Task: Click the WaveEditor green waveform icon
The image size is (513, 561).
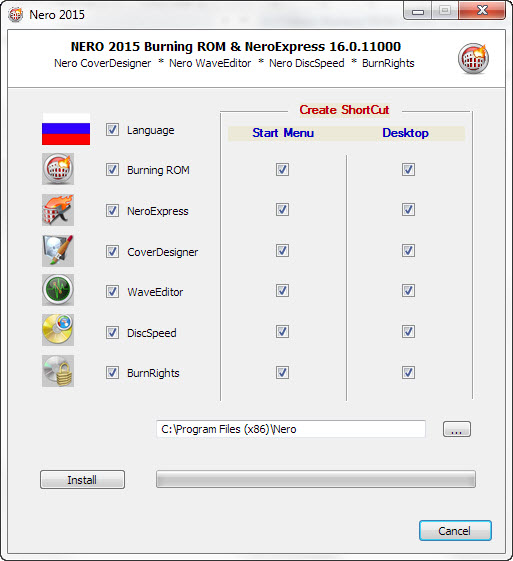Action: tap(58, 290)
